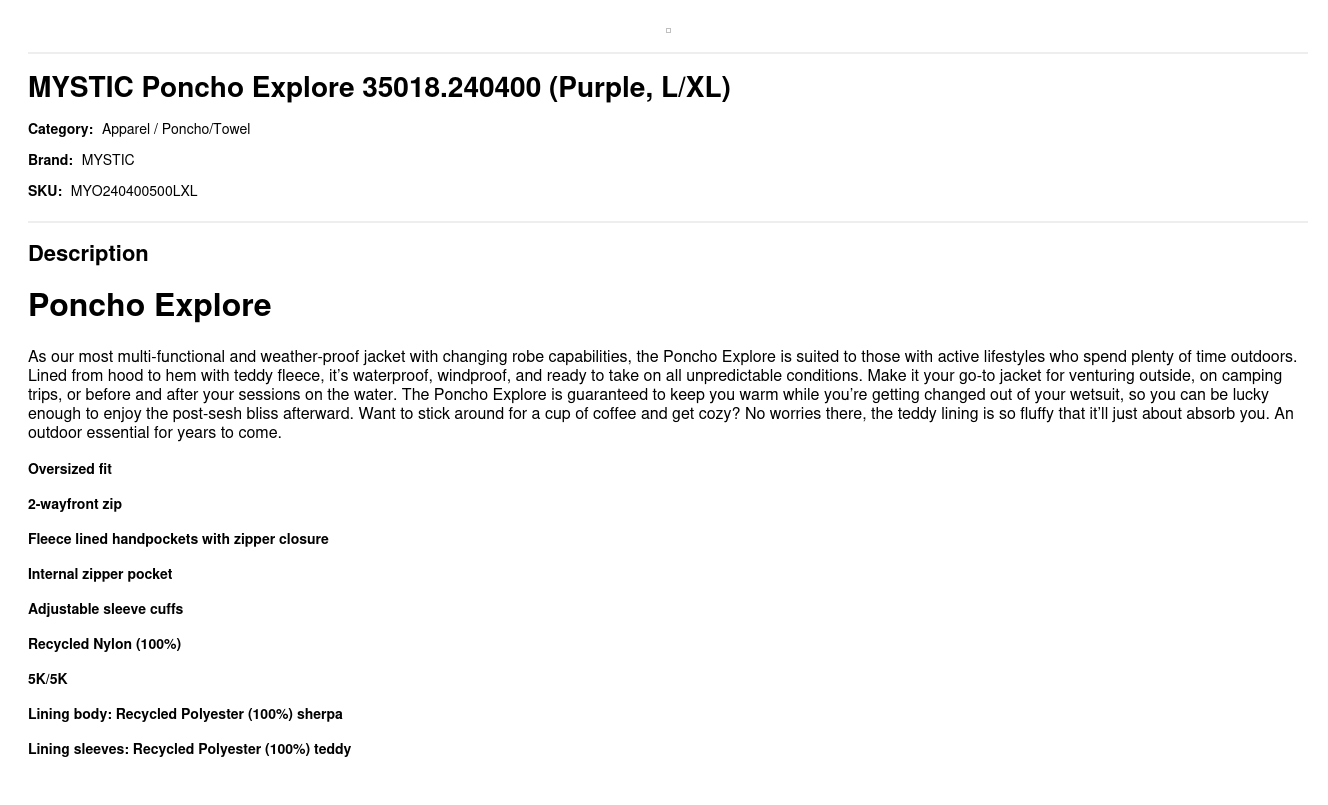Click Fleece lined handpockets feature text

pyautogui.click(x=178, y=540)
